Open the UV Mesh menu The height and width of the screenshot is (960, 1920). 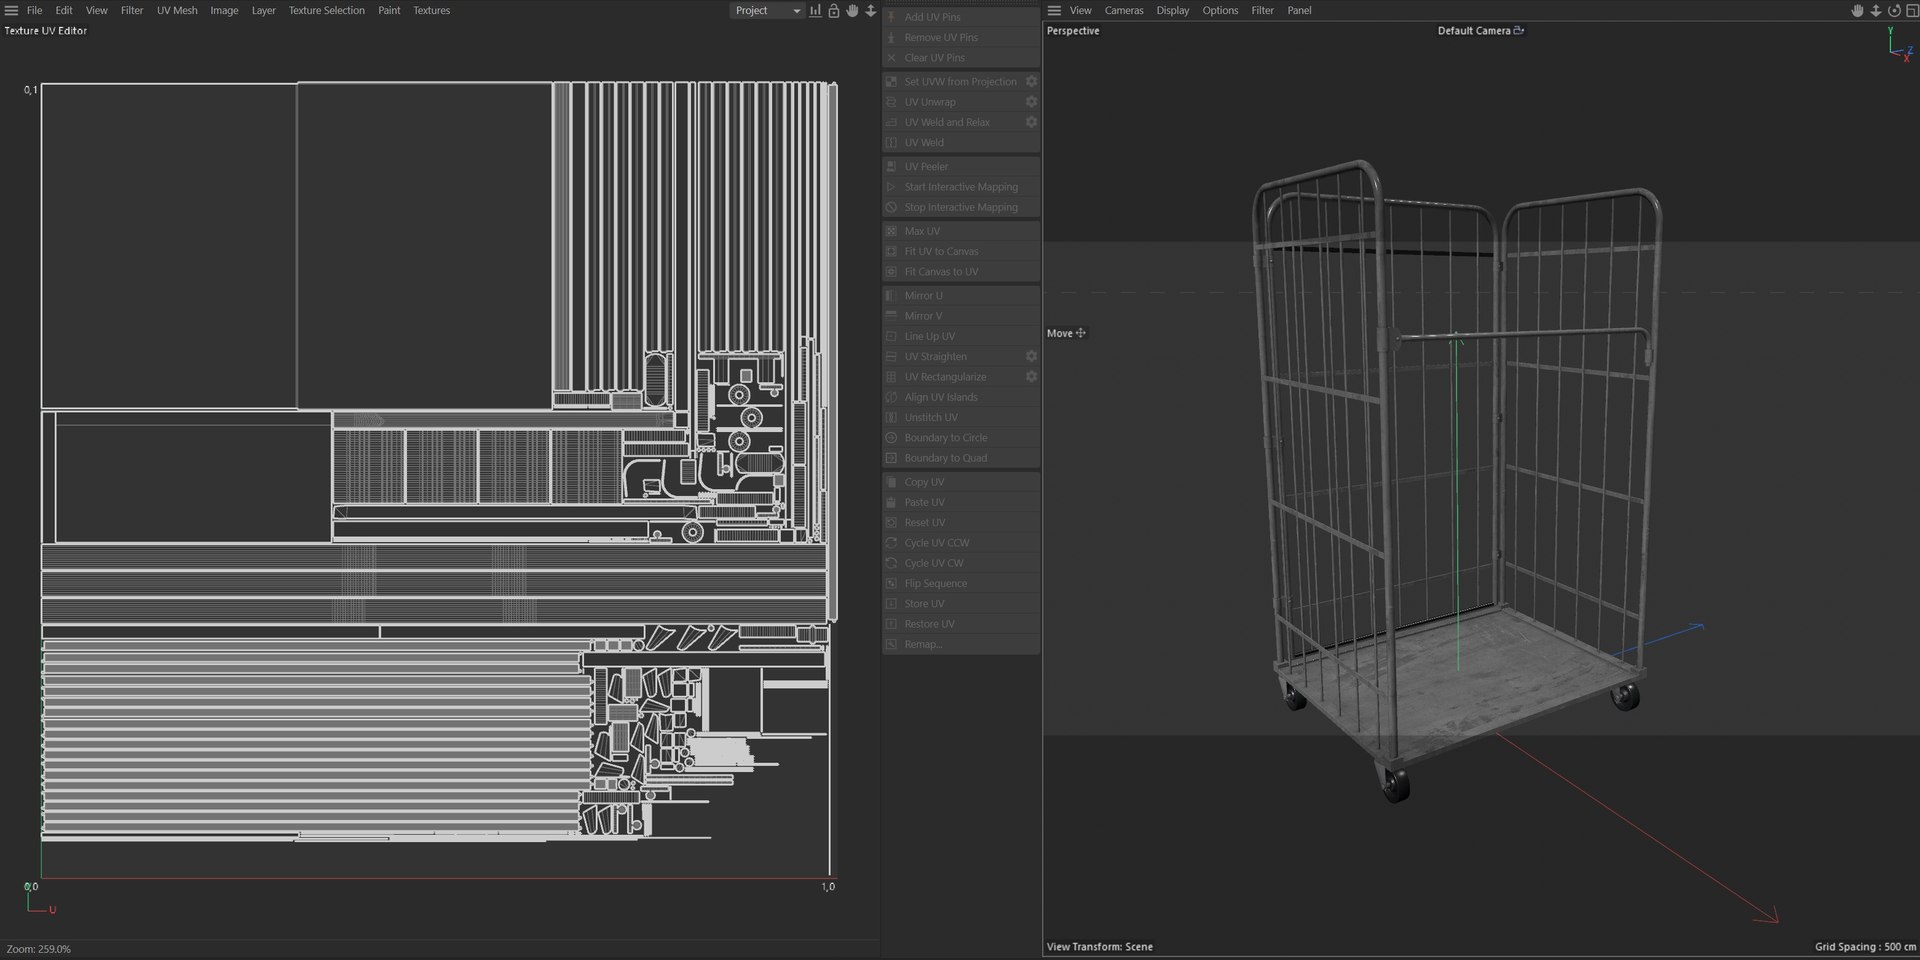(177, 10)
